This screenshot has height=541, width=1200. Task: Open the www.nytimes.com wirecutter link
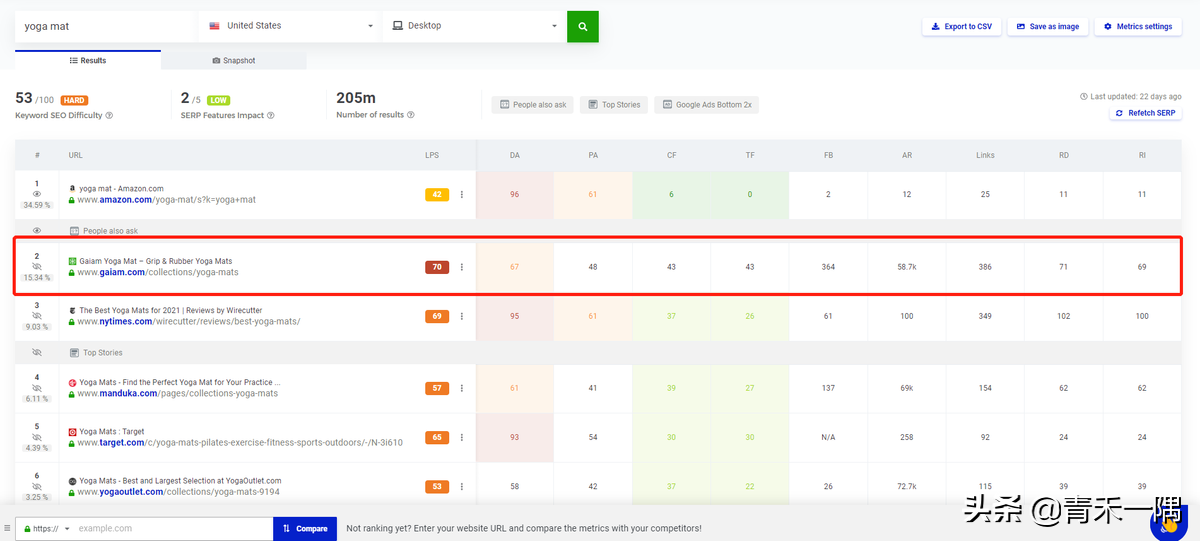(x=189, y=321)
